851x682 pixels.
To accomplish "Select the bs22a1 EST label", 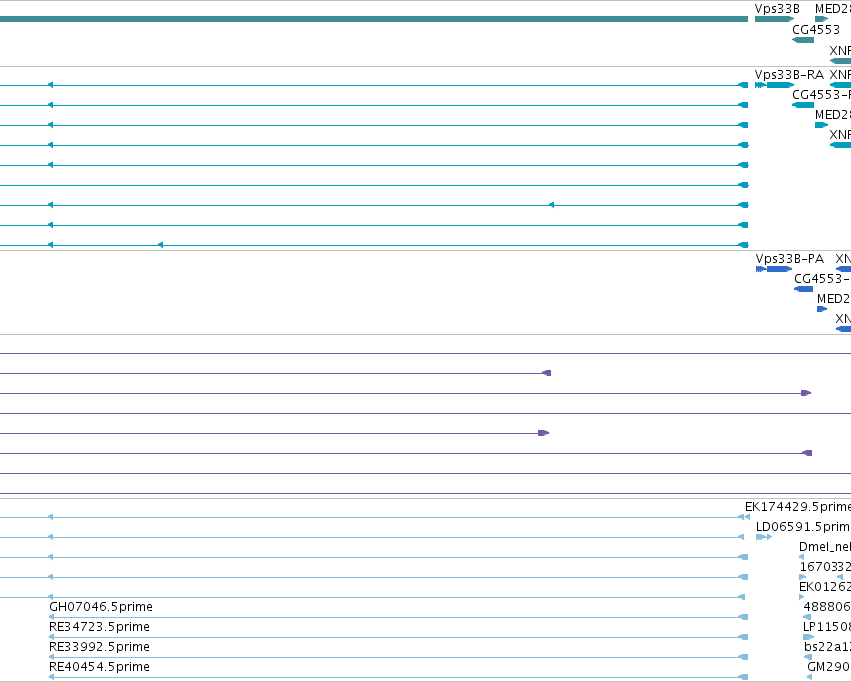I will (x=828, y=647).
